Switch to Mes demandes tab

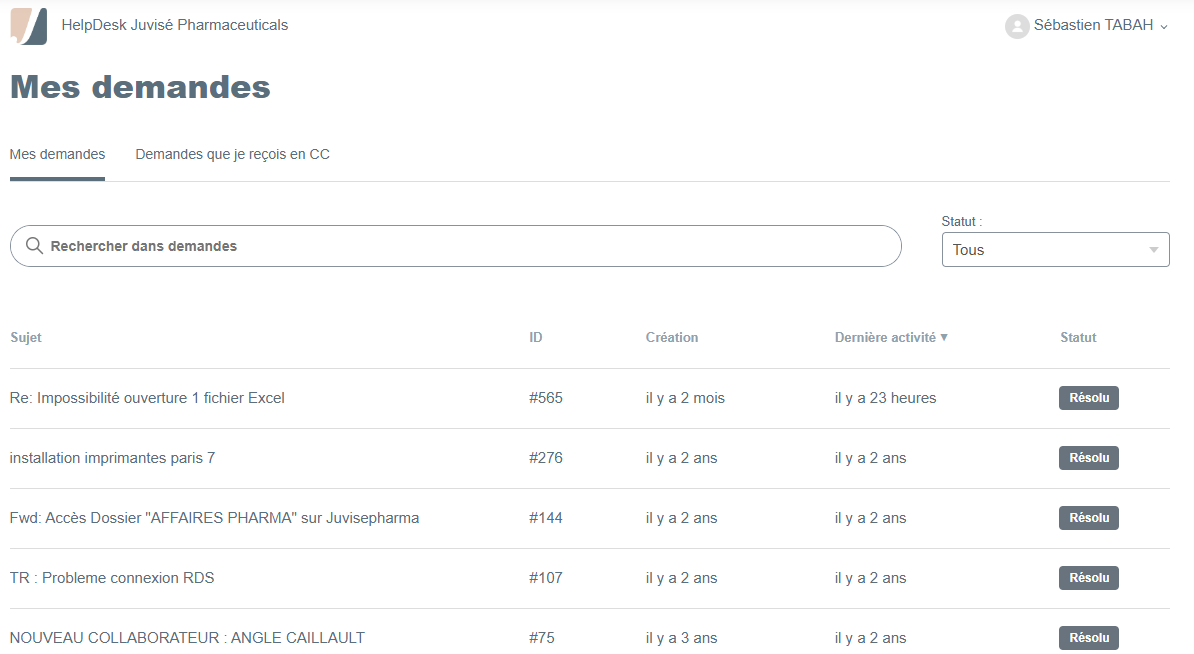click(57, 155)
